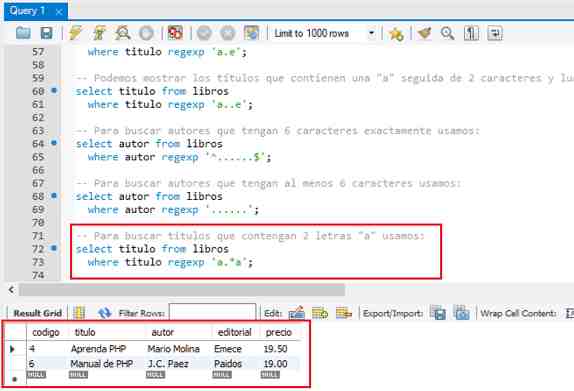Select the cell 'J.C. Paez'
The width and height of the screenshot is (574, 391).
click(x=168, y=364)
